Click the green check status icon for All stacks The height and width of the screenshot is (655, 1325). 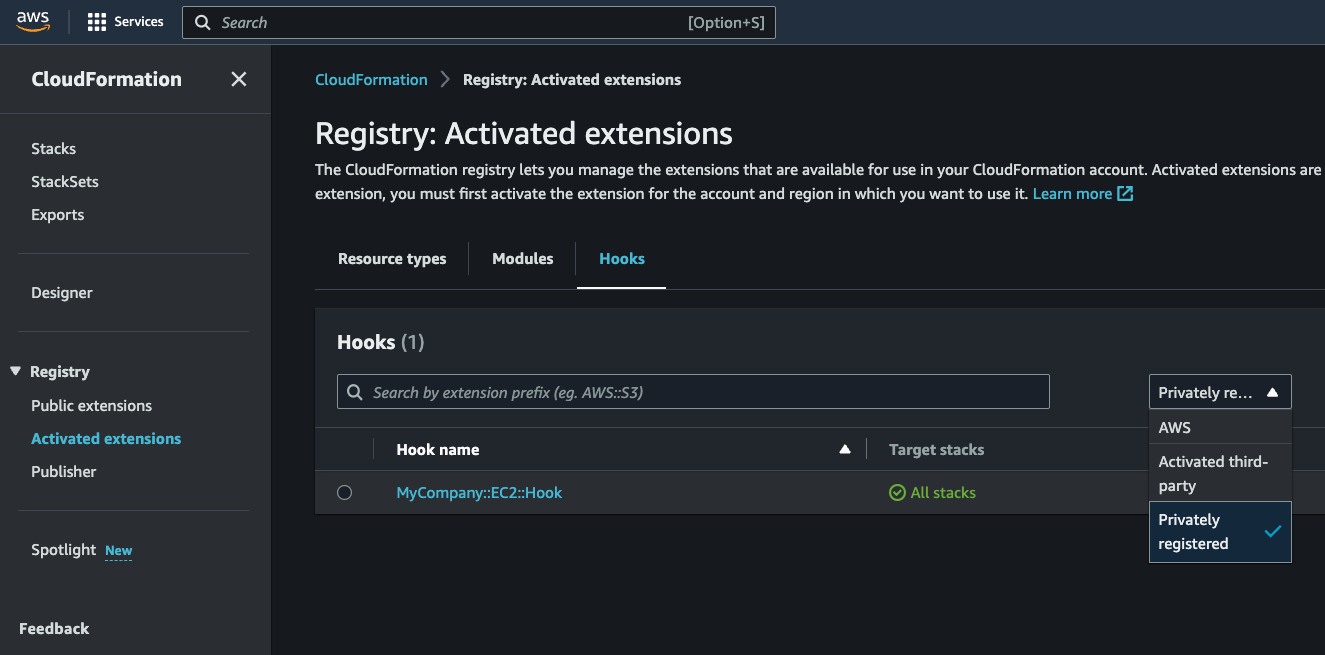coord(897,493)
